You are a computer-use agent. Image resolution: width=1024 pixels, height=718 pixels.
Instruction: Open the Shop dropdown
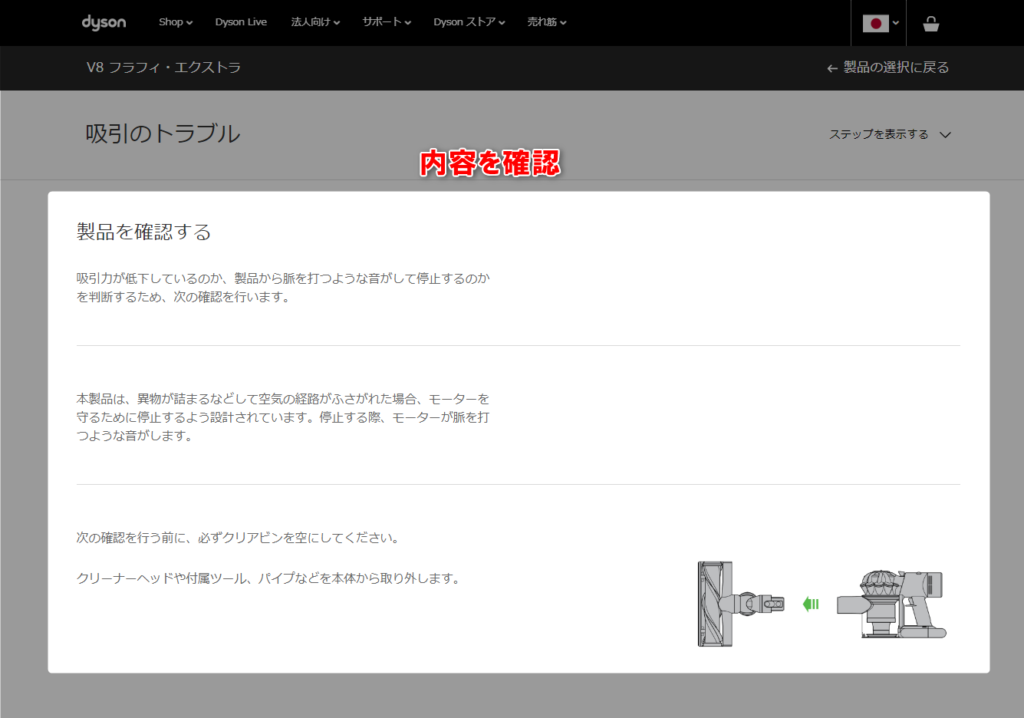pos(174,22)
